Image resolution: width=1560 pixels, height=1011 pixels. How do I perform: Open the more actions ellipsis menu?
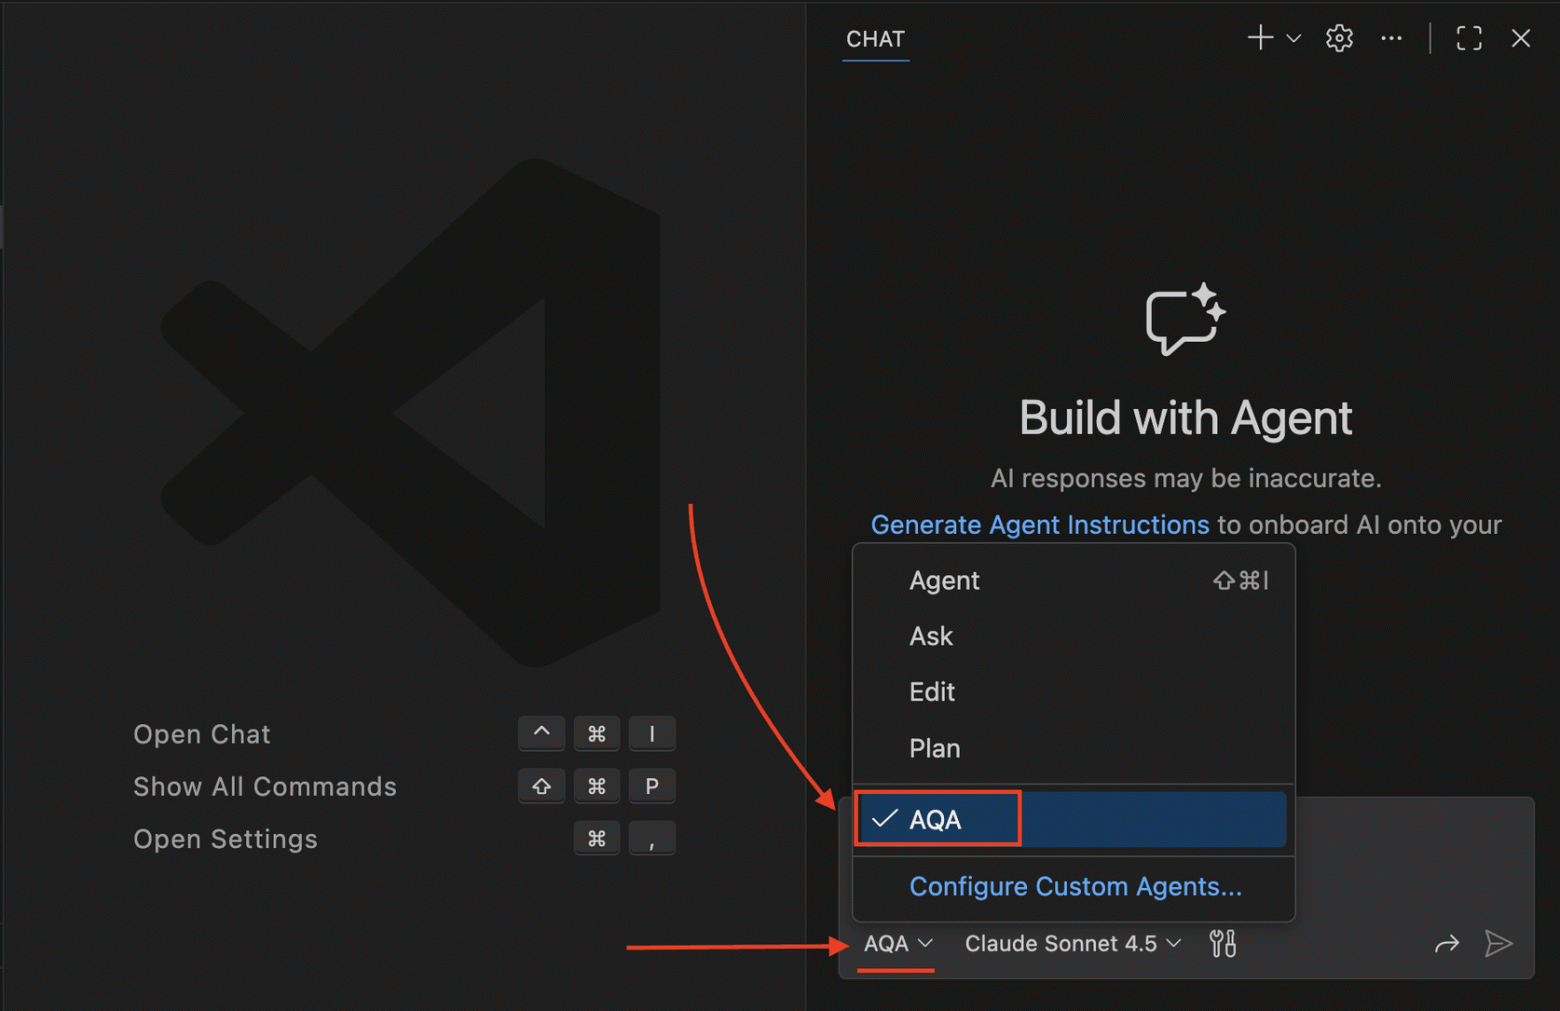coord(1391,38)
